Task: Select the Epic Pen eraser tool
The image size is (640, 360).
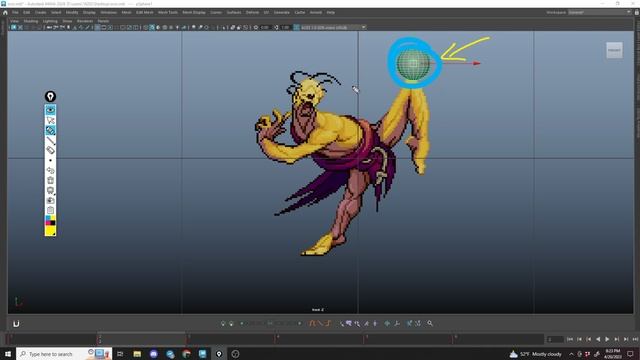Action: [x=50, y=150]
